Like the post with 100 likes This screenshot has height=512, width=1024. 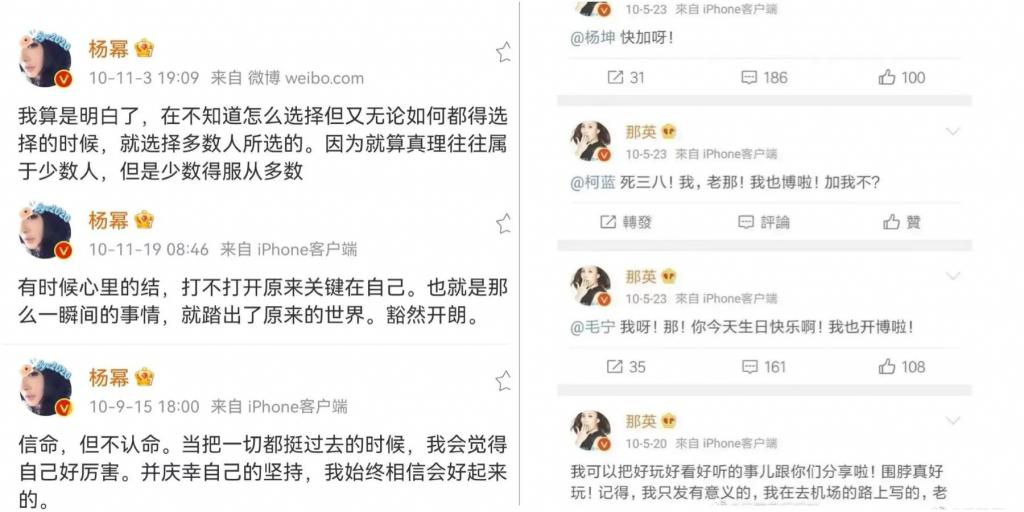tap(902, 78)
